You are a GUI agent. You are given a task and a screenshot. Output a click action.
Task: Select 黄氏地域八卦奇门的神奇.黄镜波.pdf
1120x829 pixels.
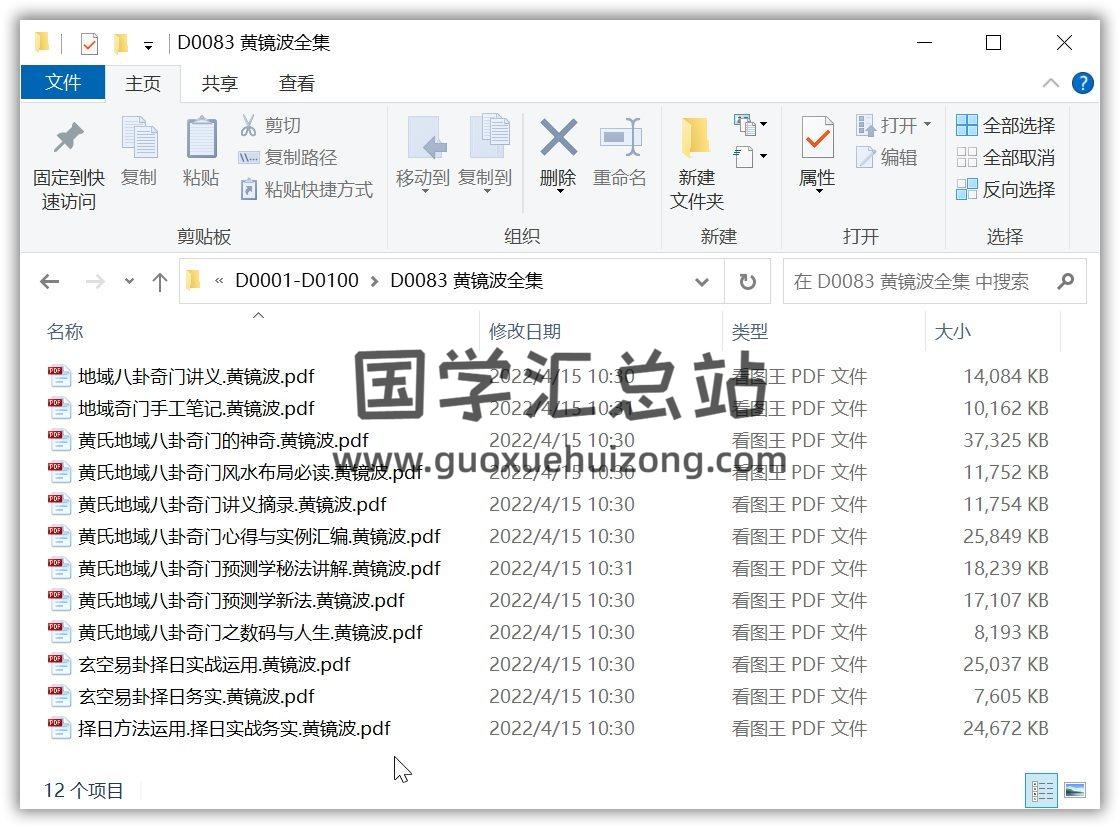coord(224,441)
